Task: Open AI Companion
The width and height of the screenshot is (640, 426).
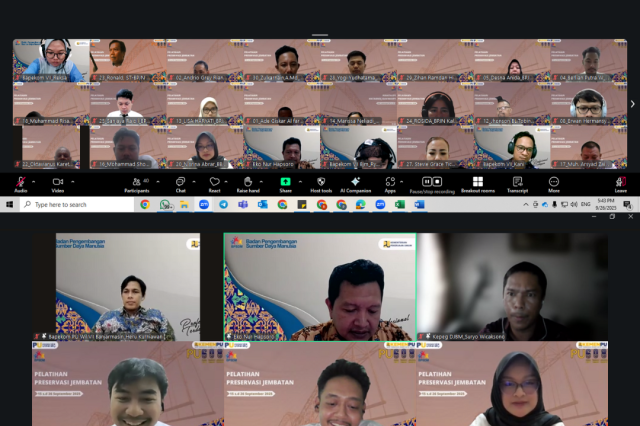Action: [356, 182]
